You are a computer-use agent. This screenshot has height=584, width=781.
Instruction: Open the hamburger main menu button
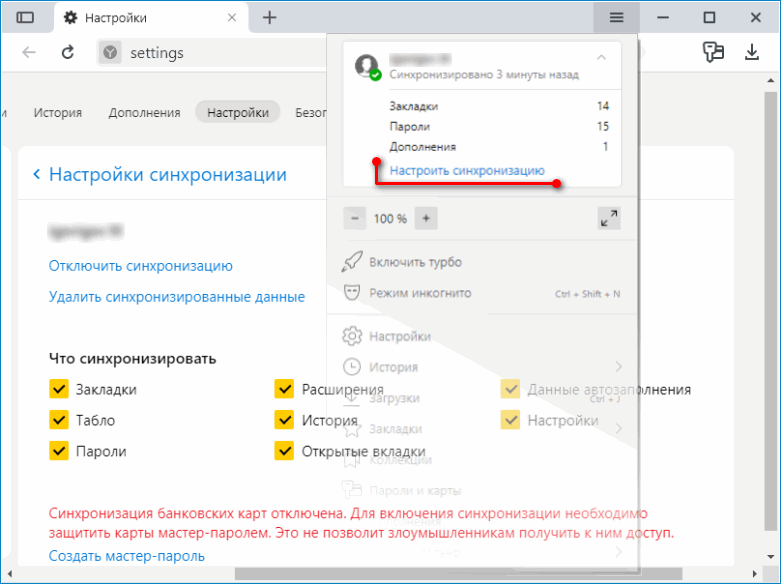click(x=617, y=17)
